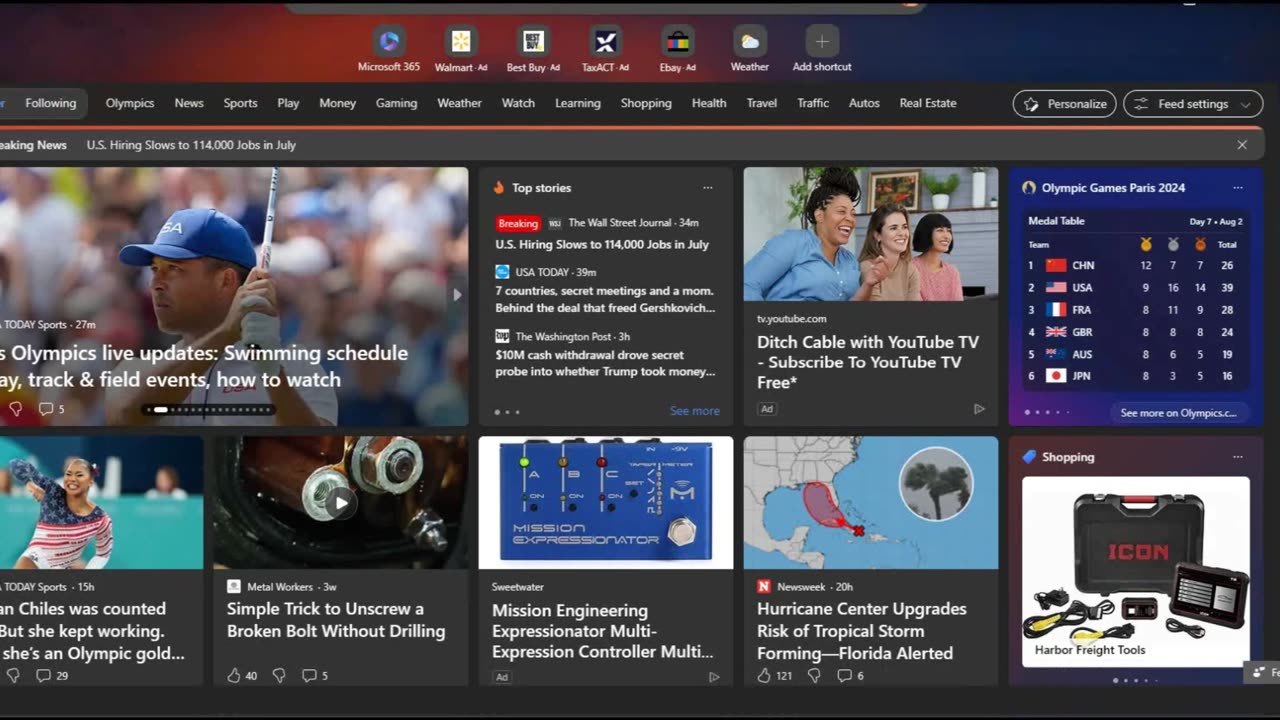
Task: Open the Best Buy shortcut icon
Action: tap(533, 41)
